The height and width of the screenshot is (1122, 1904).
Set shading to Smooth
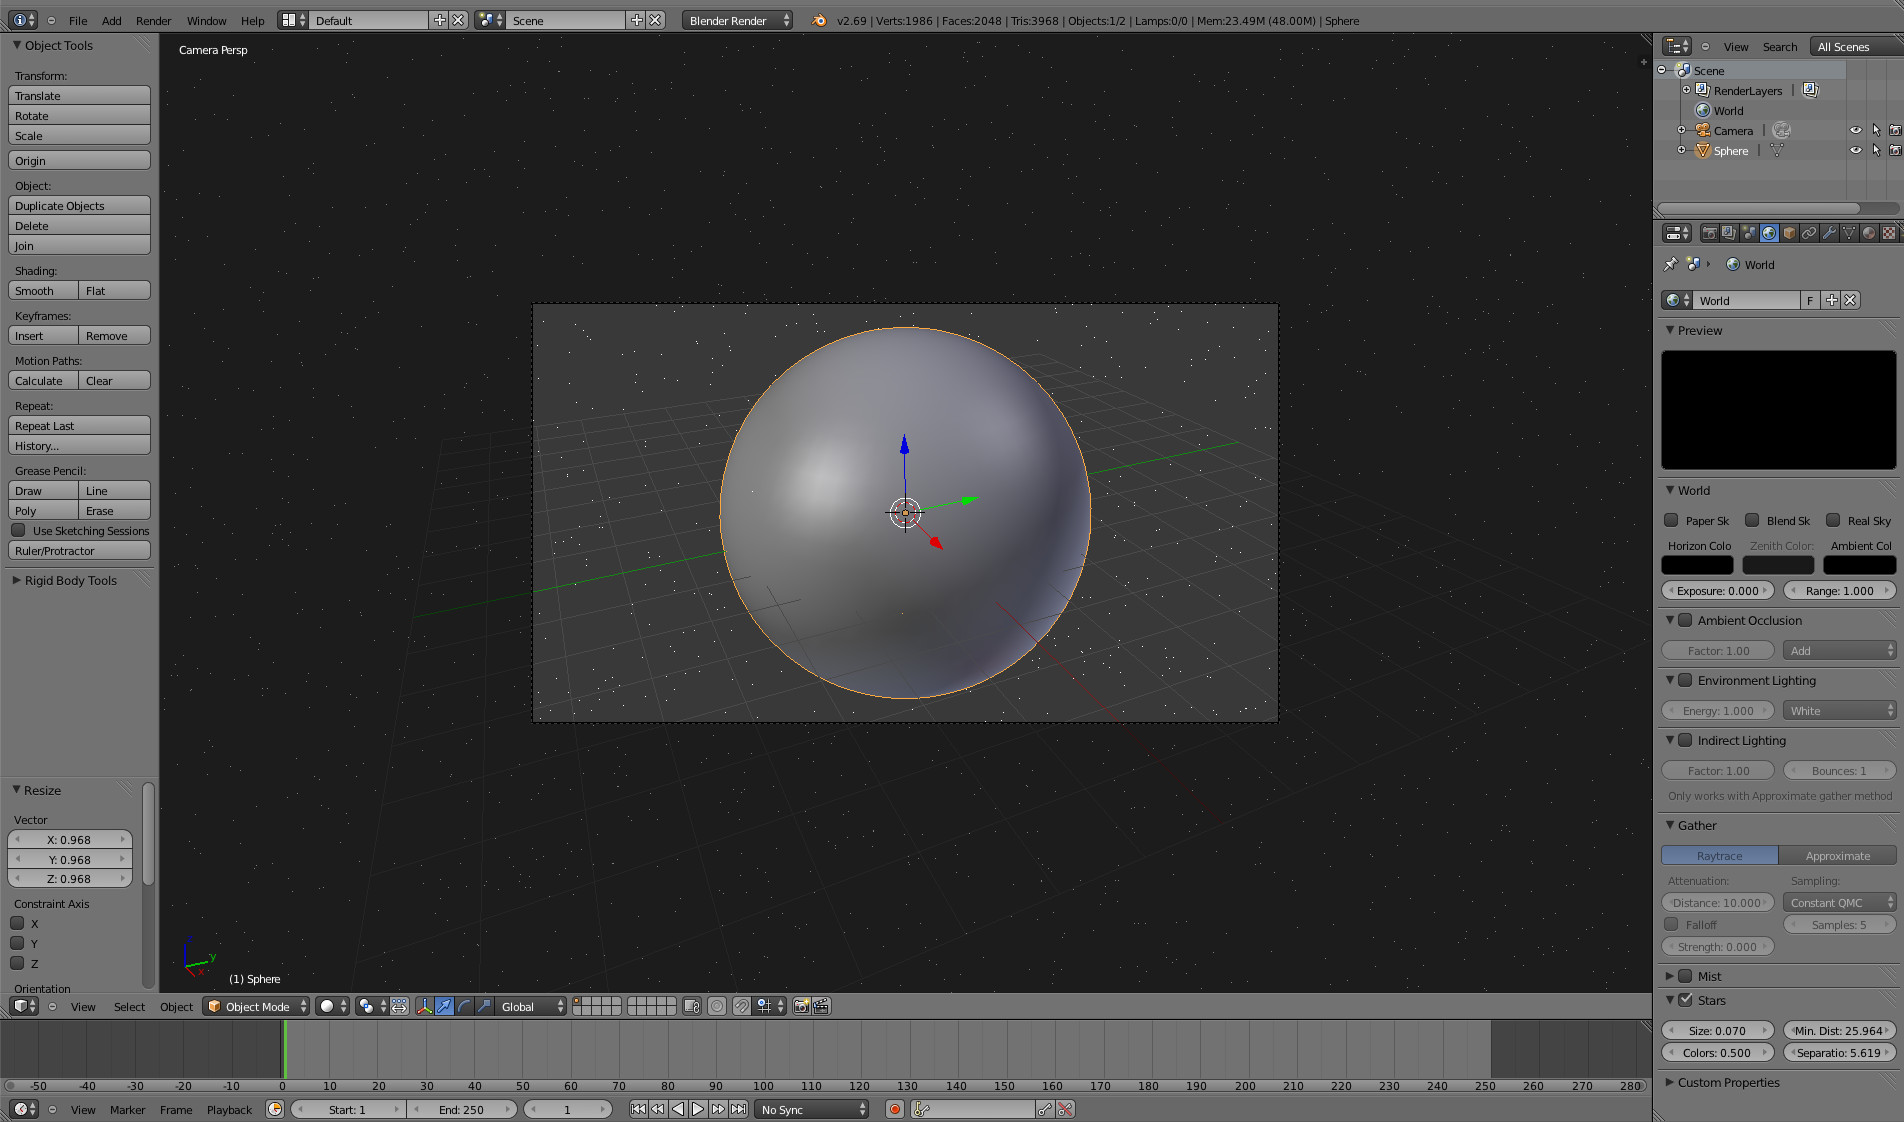tap(43, 290)
